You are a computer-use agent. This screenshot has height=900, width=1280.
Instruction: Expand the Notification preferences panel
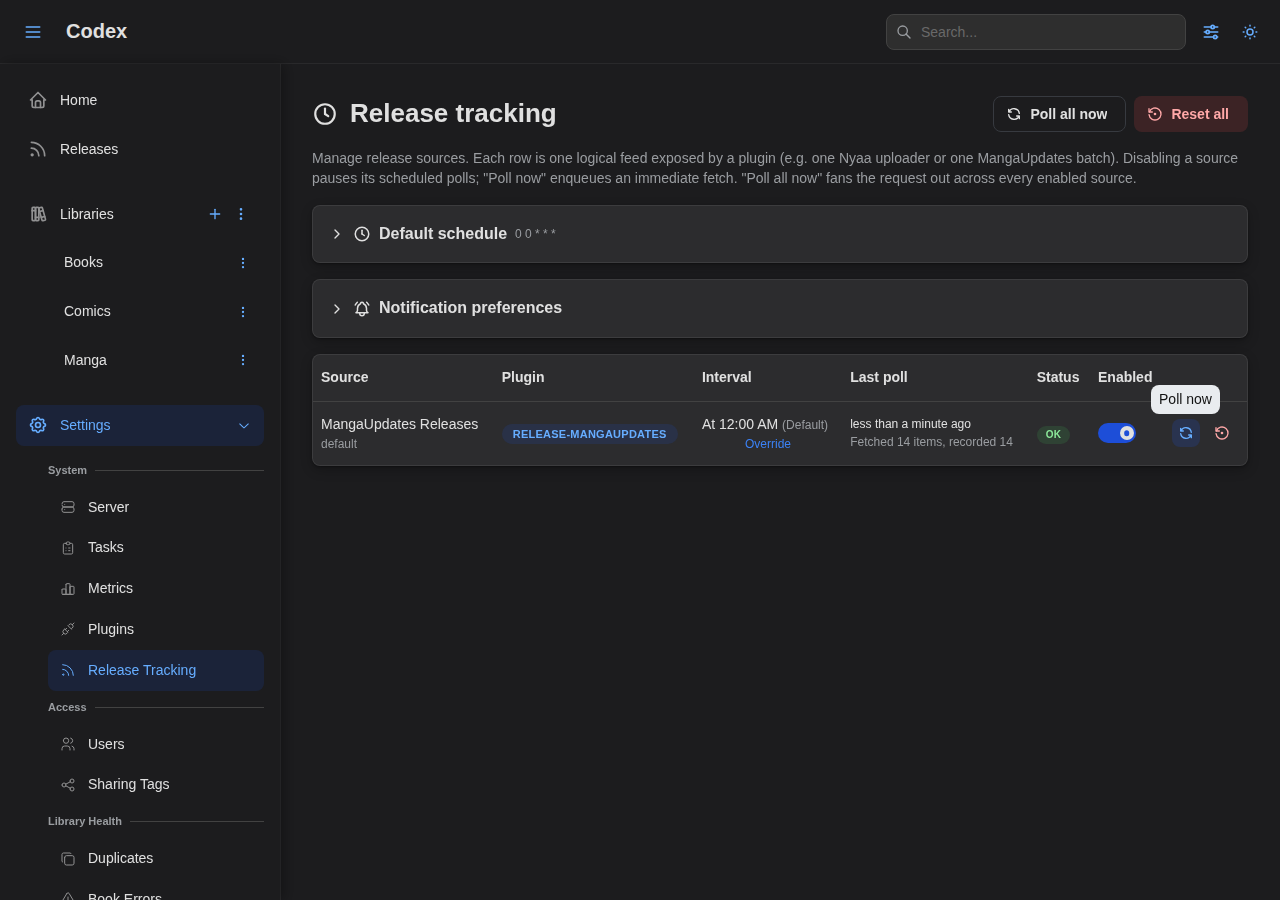(780, 308)
